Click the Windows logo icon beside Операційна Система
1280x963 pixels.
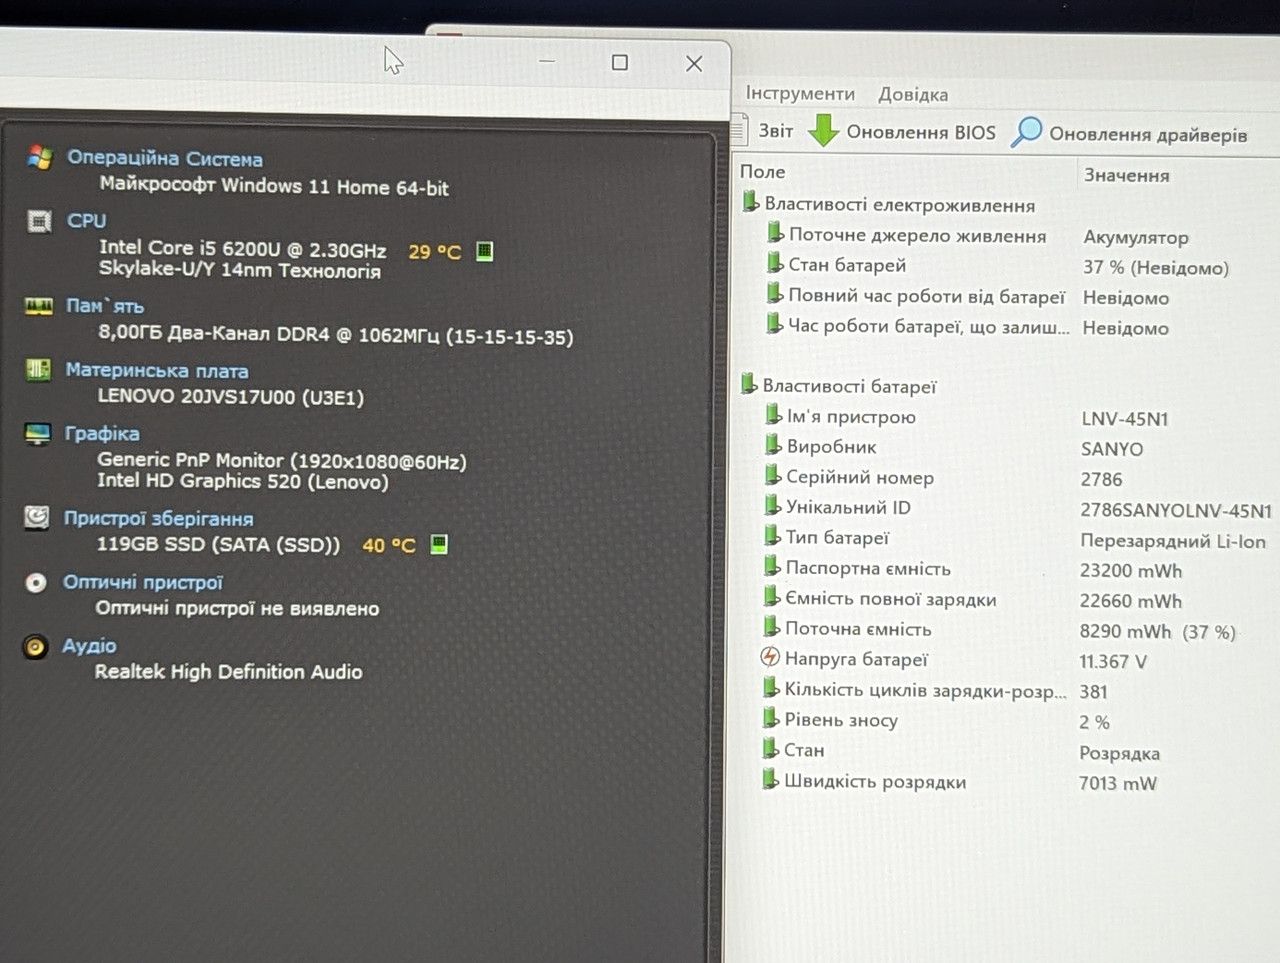coord(40,157)
